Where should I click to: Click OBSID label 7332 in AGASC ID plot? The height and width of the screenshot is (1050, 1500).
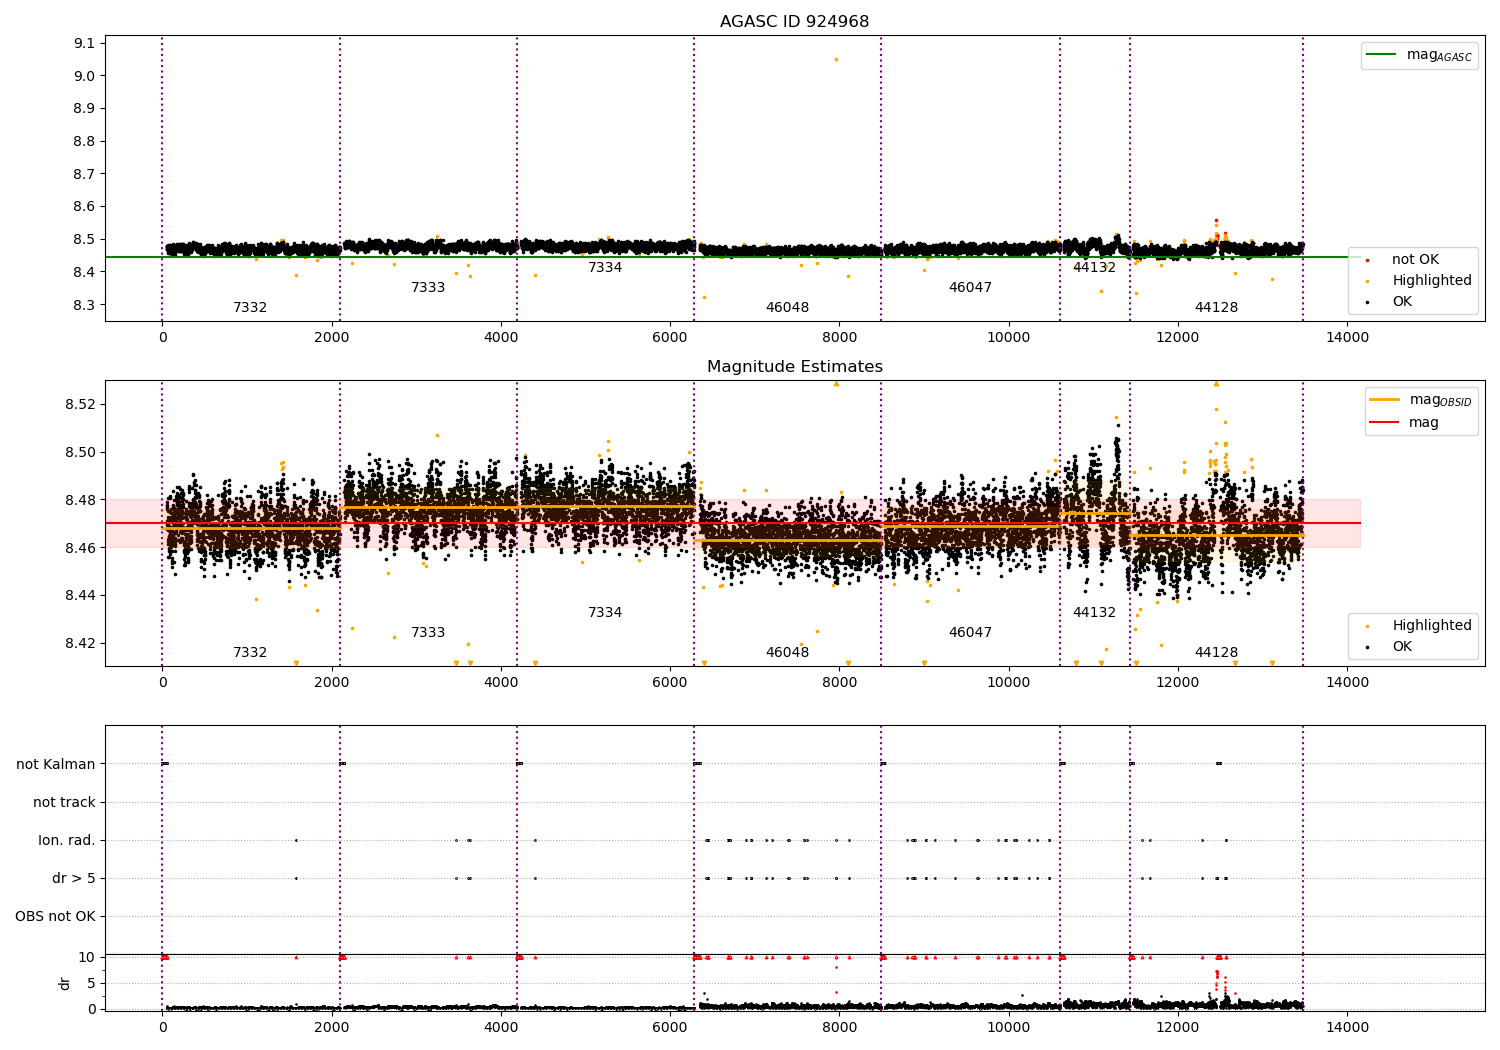click(x=250, y=308)
